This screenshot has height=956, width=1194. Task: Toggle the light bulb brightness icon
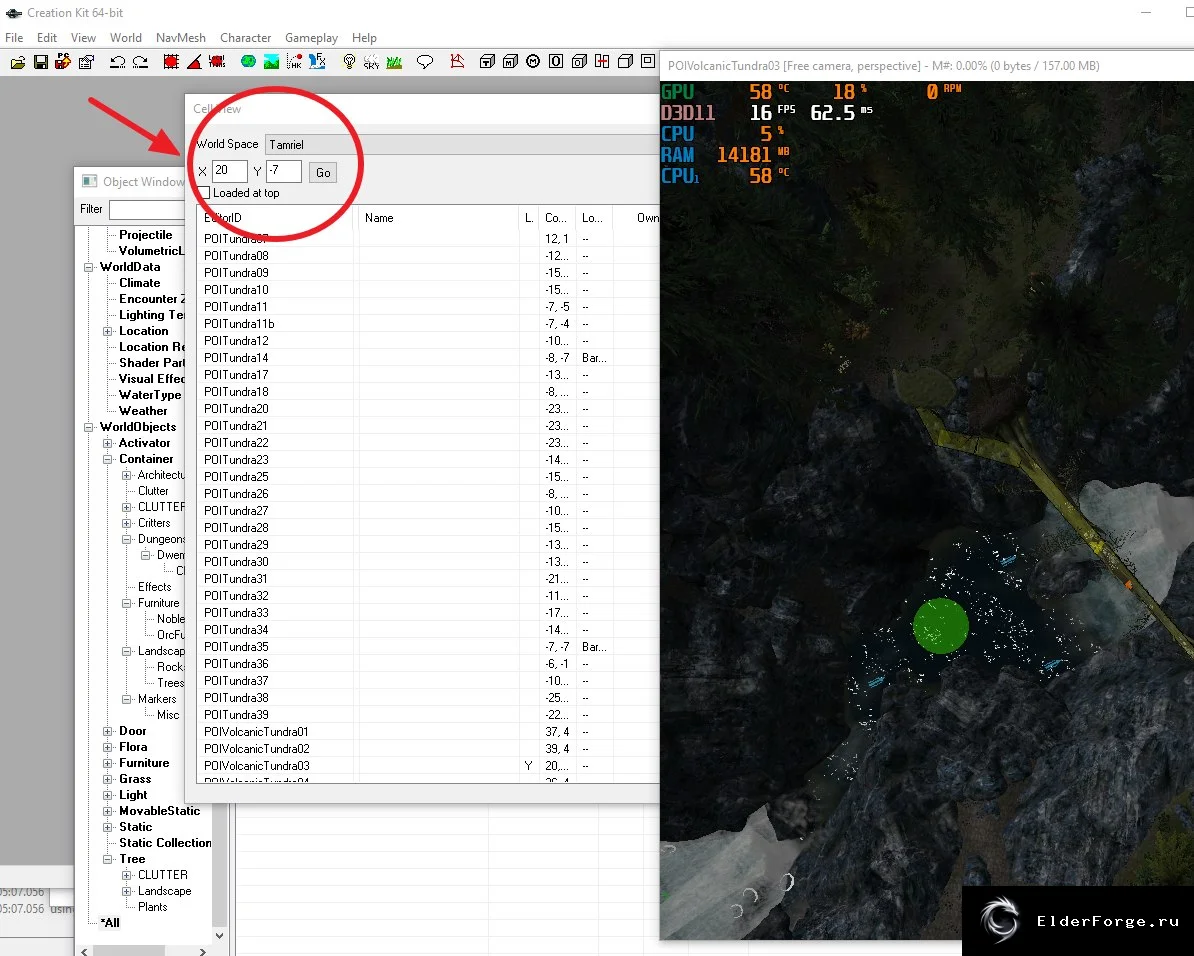point(349,62)
